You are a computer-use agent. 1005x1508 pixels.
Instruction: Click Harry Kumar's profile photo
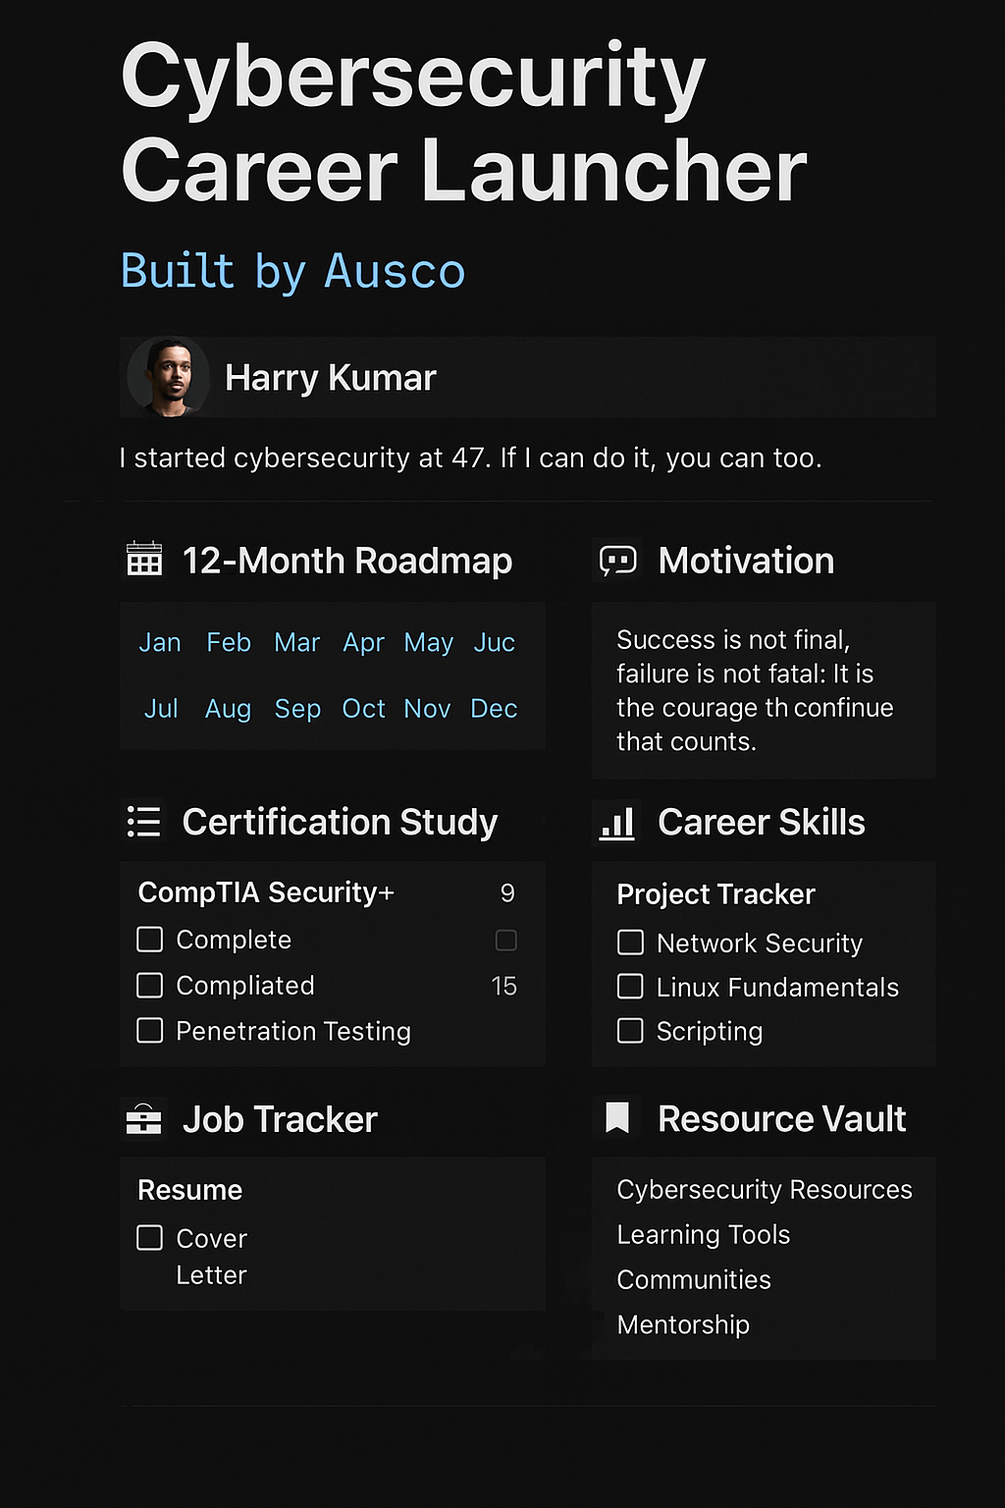coord(167,377)
